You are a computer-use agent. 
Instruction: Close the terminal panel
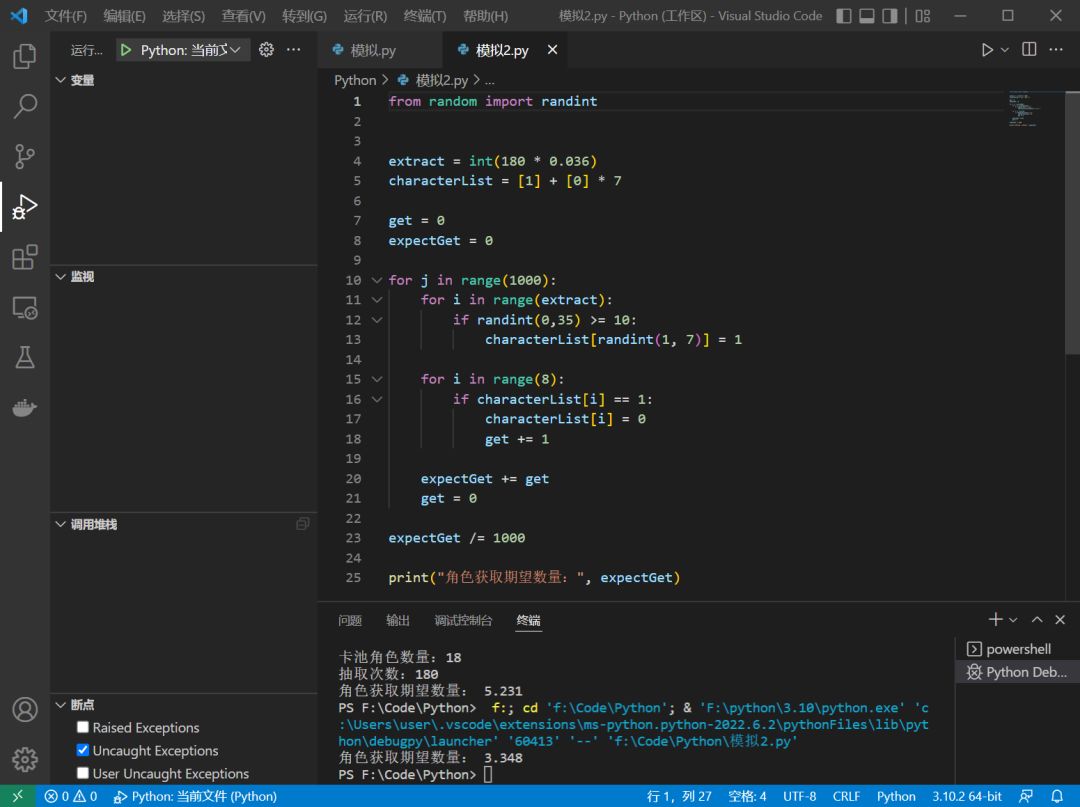[x=1060, y=620]
